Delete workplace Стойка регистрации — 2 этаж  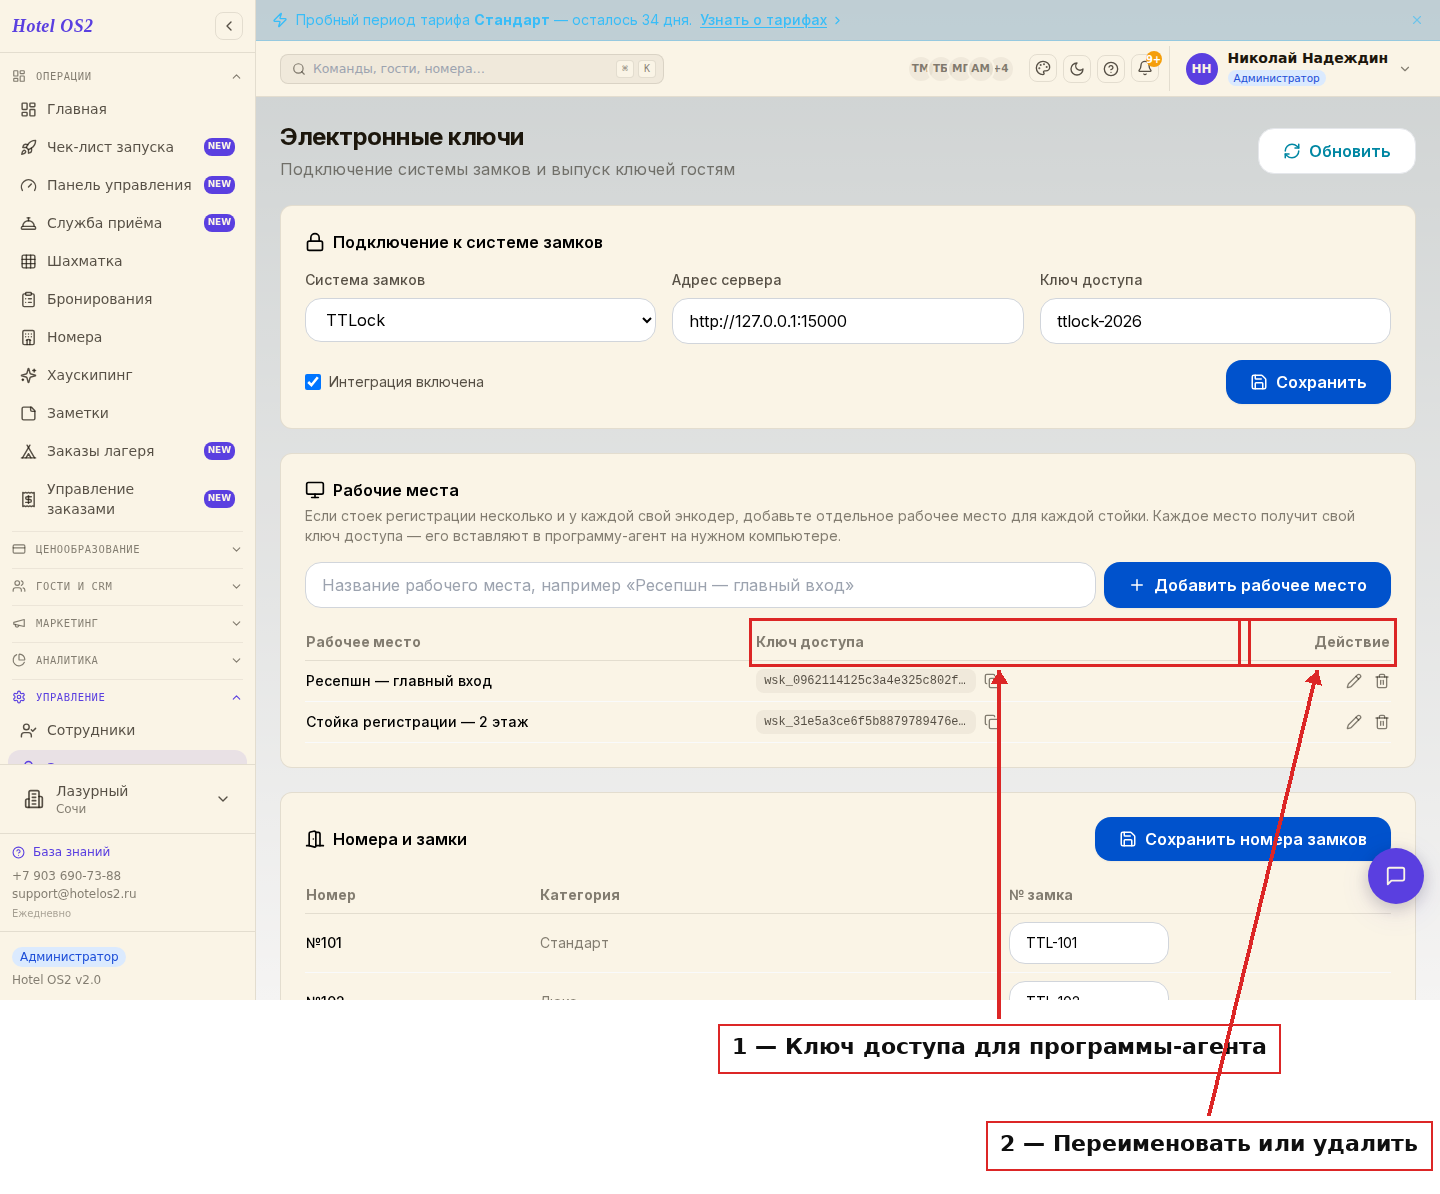pos(1382,722)
